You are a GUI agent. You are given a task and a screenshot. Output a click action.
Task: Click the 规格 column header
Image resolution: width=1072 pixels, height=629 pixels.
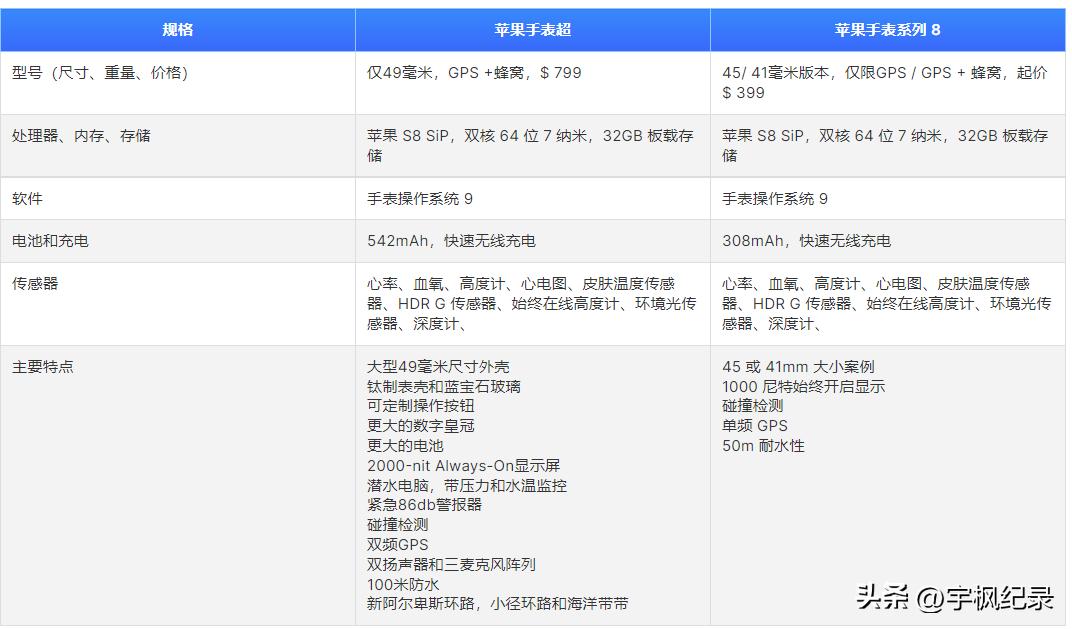[178, 29]
